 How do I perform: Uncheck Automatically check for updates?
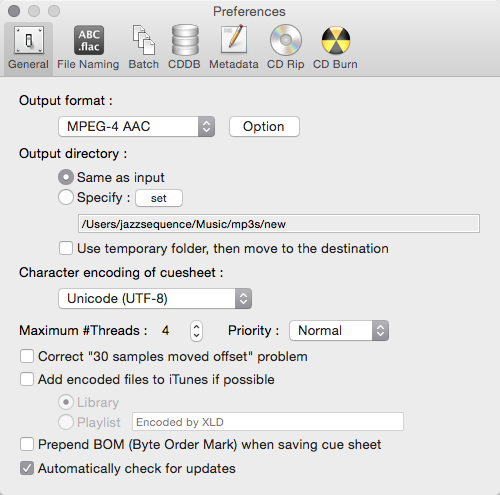pyautogui.click(x=27, y=468)
